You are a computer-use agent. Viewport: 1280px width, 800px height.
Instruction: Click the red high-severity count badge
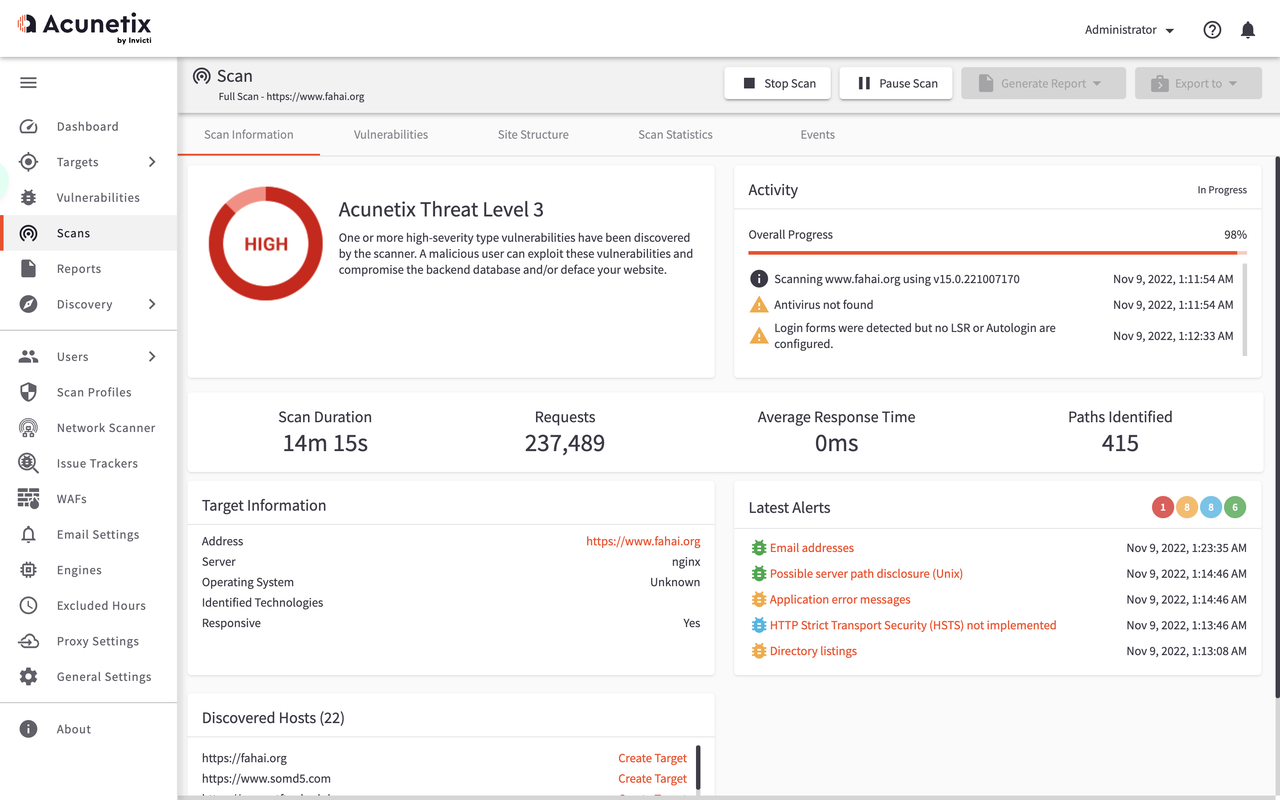[1163, 507]
